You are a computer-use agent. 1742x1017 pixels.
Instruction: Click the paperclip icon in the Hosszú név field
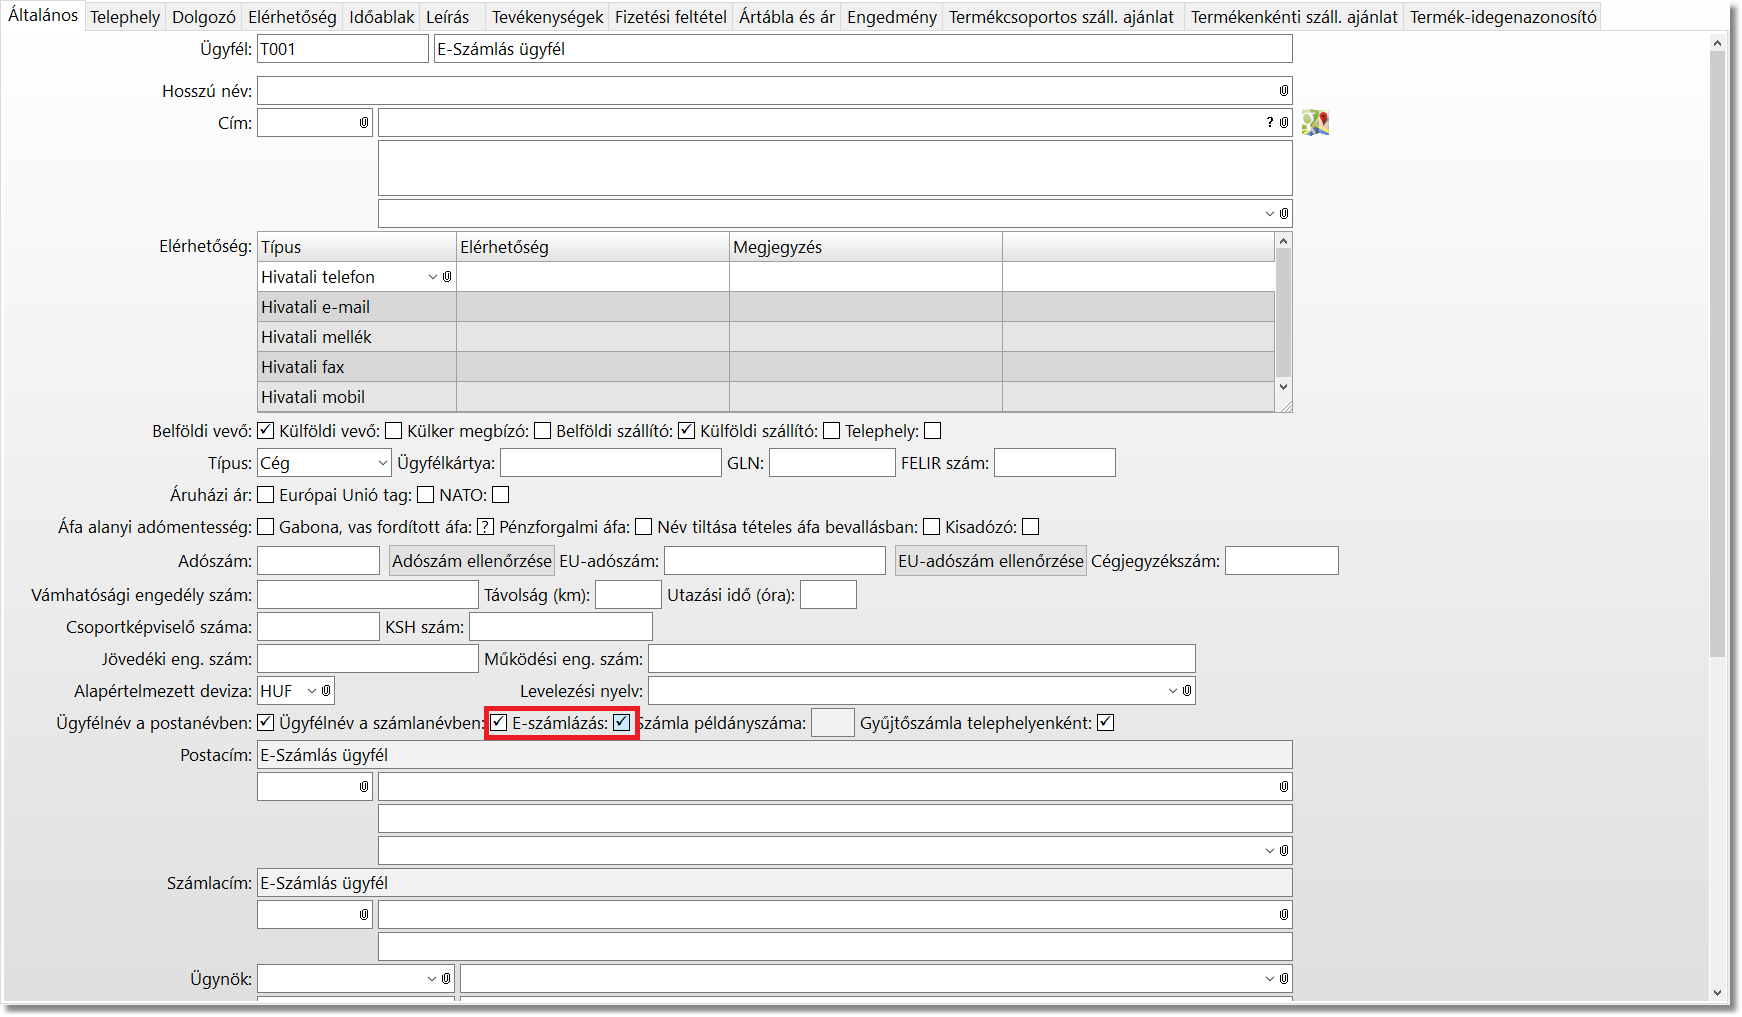point(1284,91)
